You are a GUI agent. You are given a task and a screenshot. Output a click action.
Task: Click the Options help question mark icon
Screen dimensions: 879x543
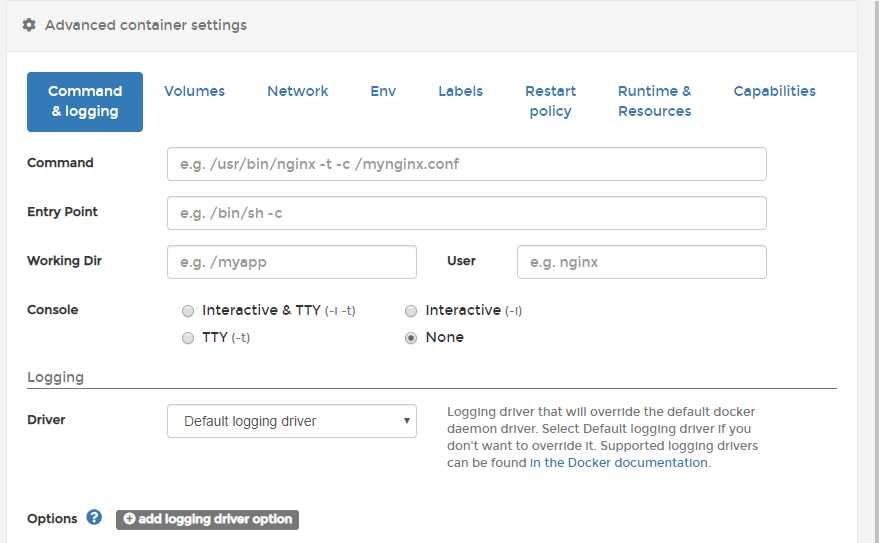tap(94, 518)
